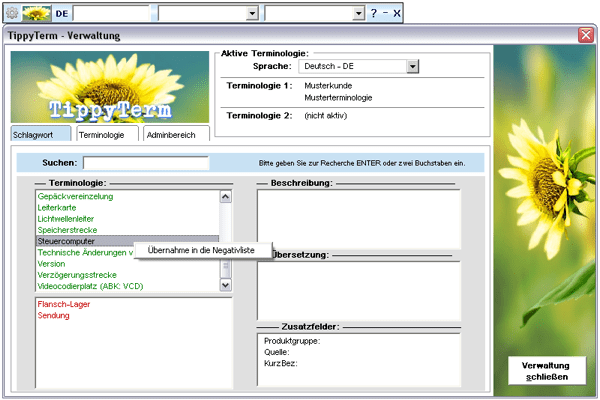
Task: Select the Terminologie tab
Action: [102, 134]
